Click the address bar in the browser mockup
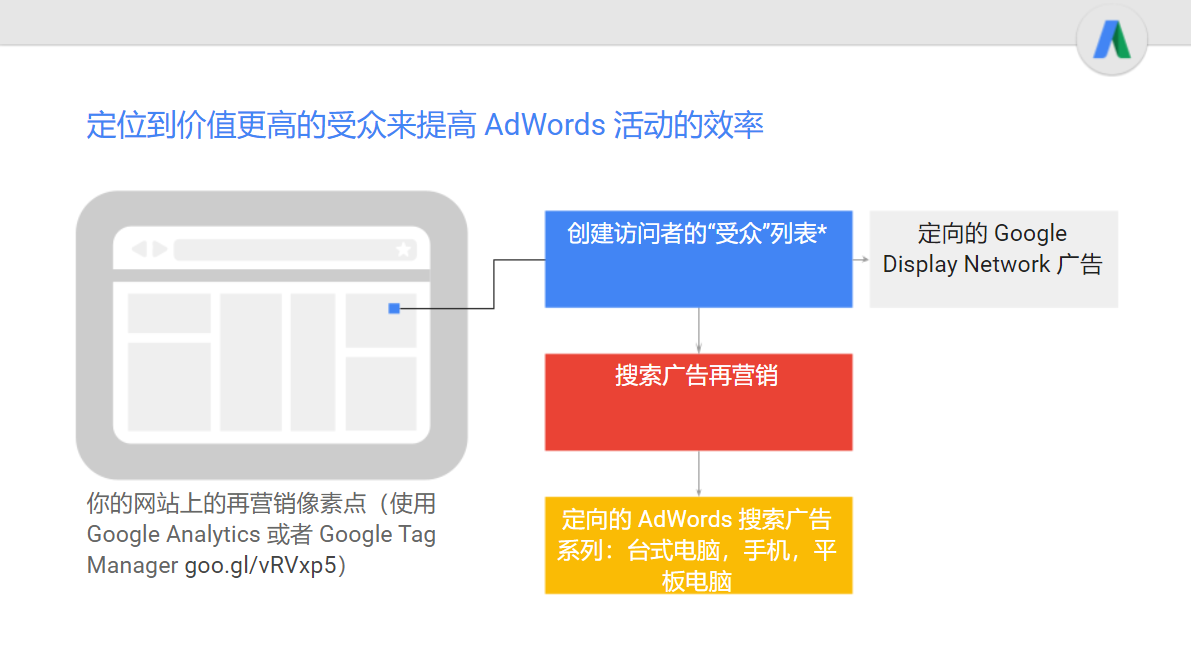The width and height of the screenshot is (1191, 672). click(x=295, y=249)
